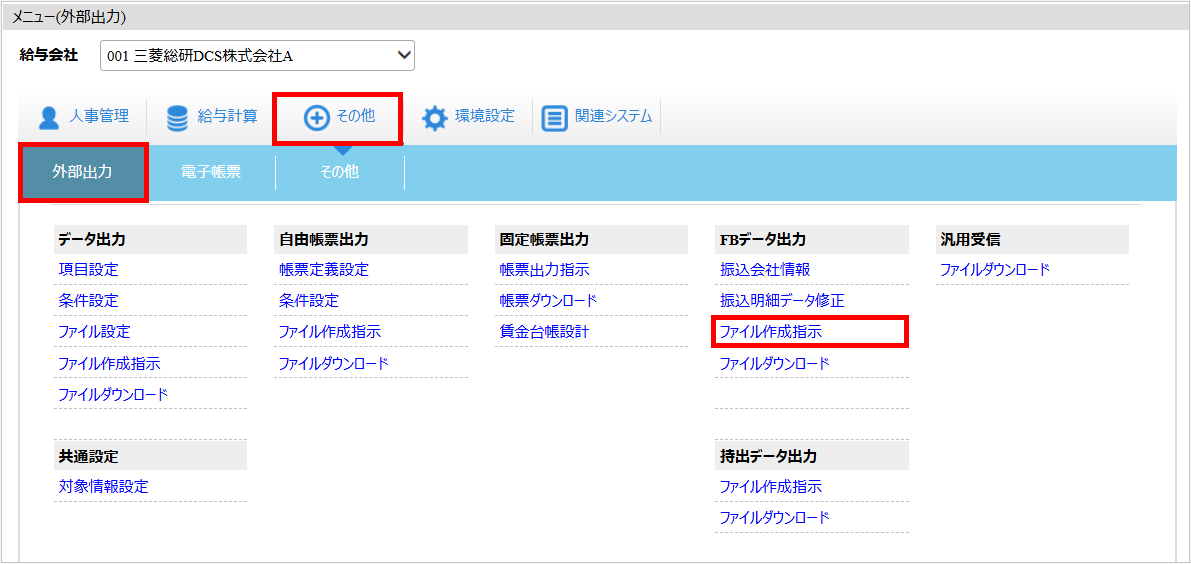Screen dimensions: 1191x564
Task: Open 振込明細データ修正 link
Action: point(782,301)
